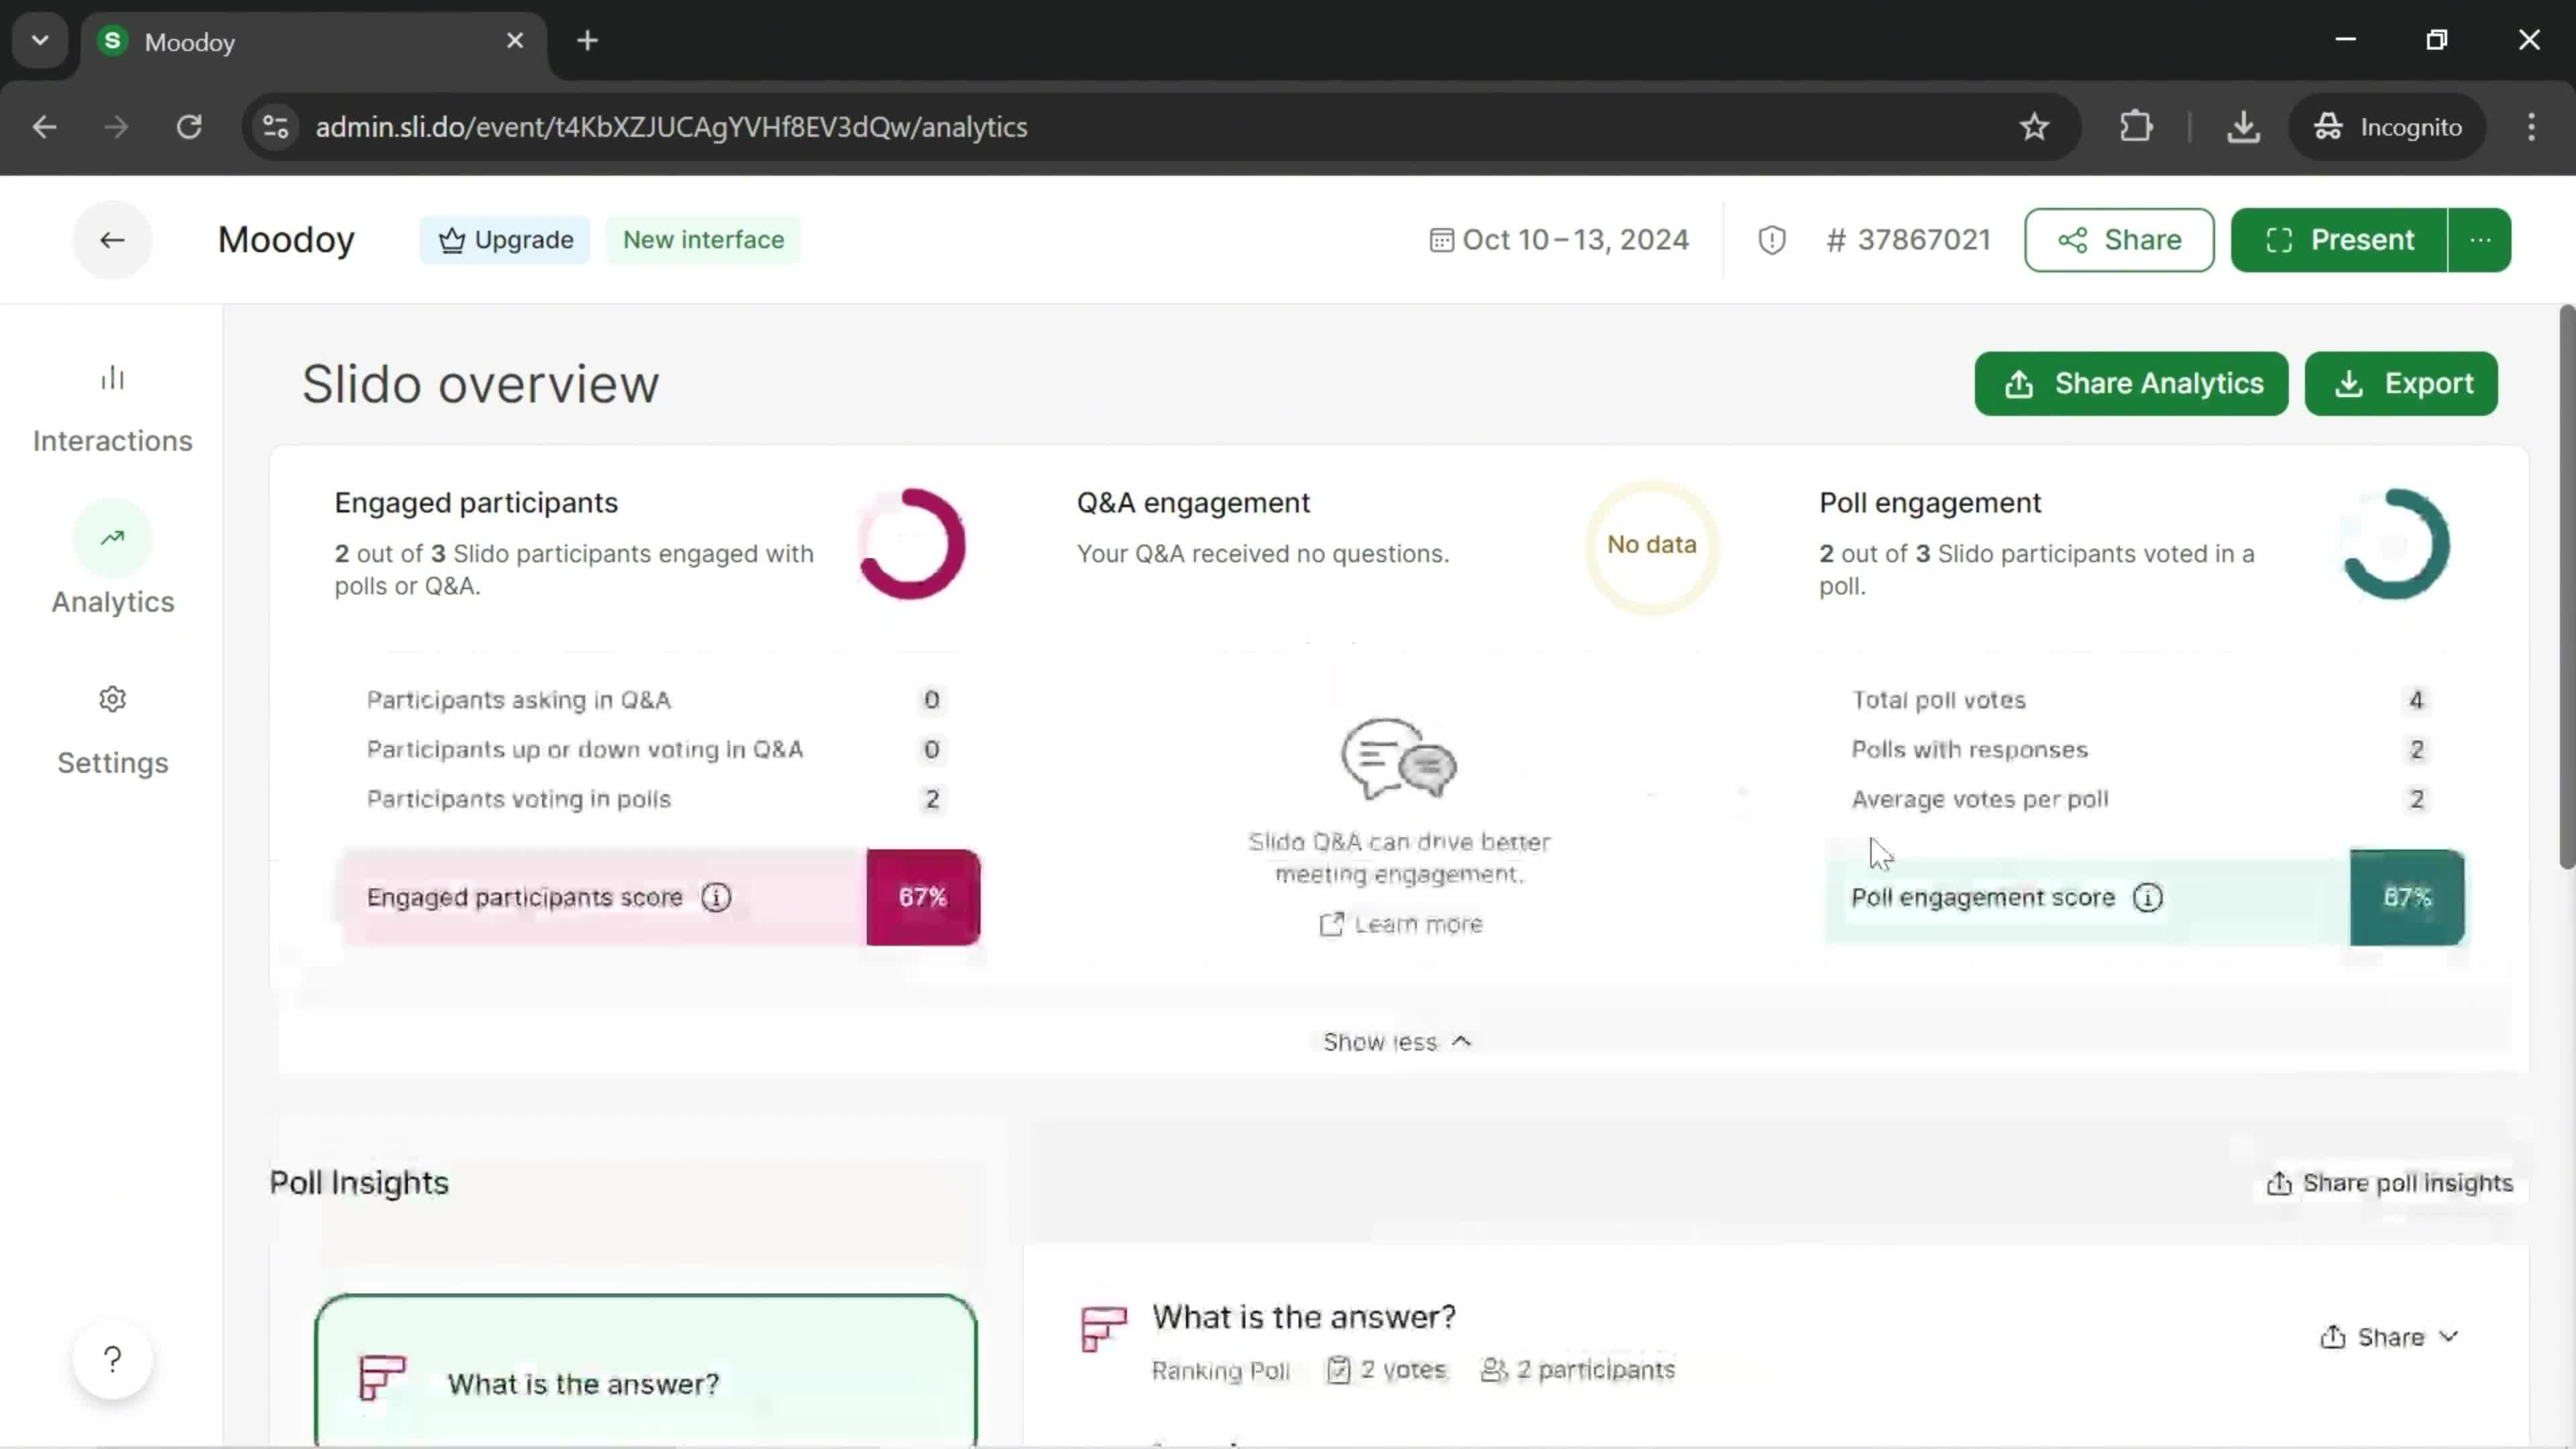This screenshot has width=2576, height=1449.
Task: Click 'Participants voting in polls' row
Action: click(x=655, y=800)
